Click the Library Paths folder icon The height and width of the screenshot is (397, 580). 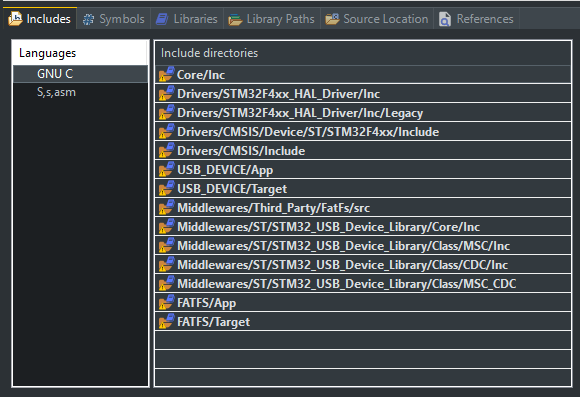tap(235, 19)
